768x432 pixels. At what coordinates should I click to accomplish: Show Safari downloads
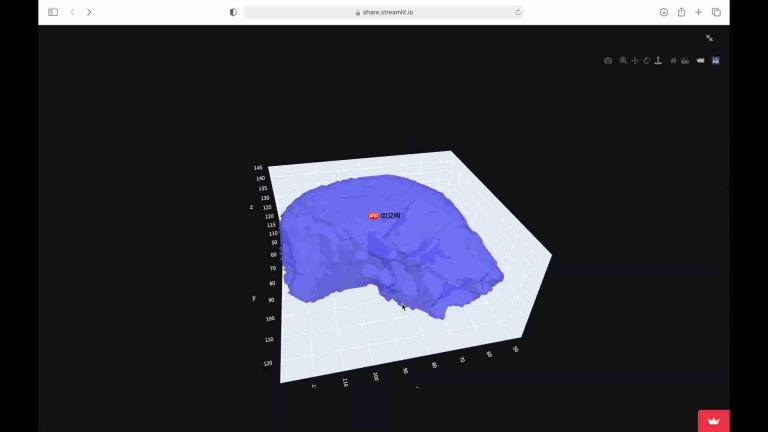tap(664, 12)
